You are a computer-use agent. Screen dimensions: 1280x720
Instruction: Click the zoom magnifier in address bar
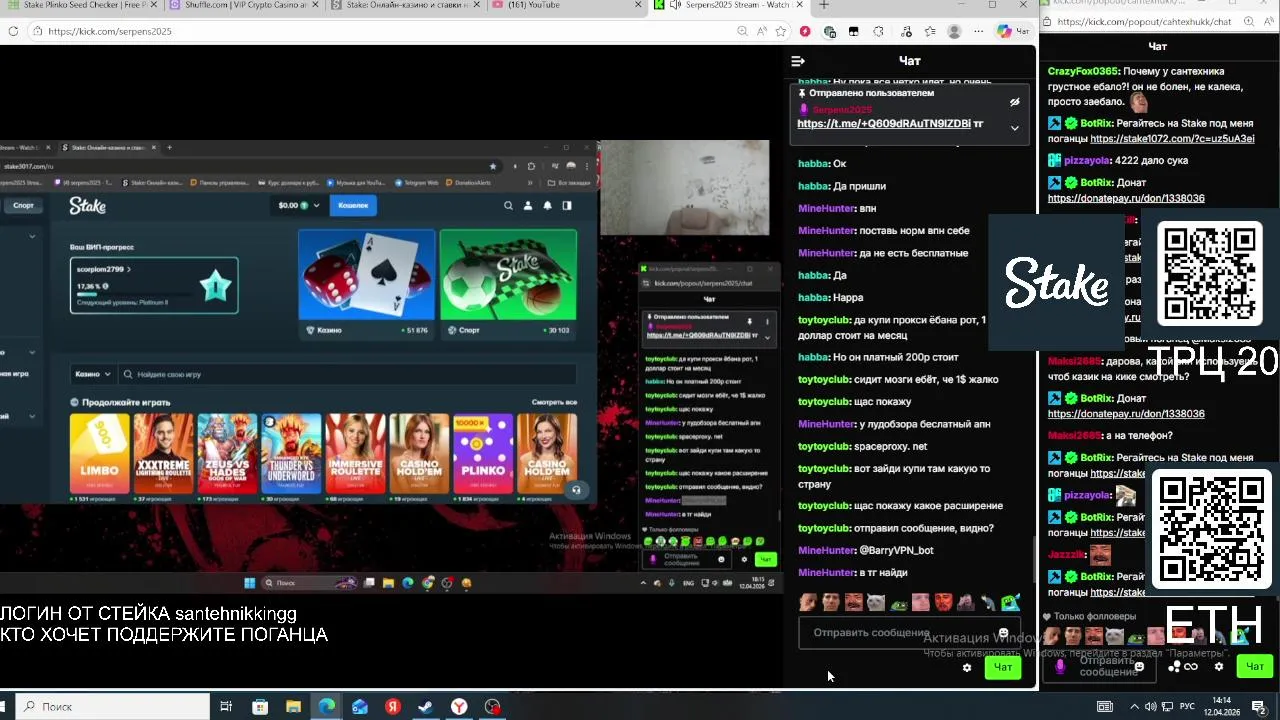742,31
